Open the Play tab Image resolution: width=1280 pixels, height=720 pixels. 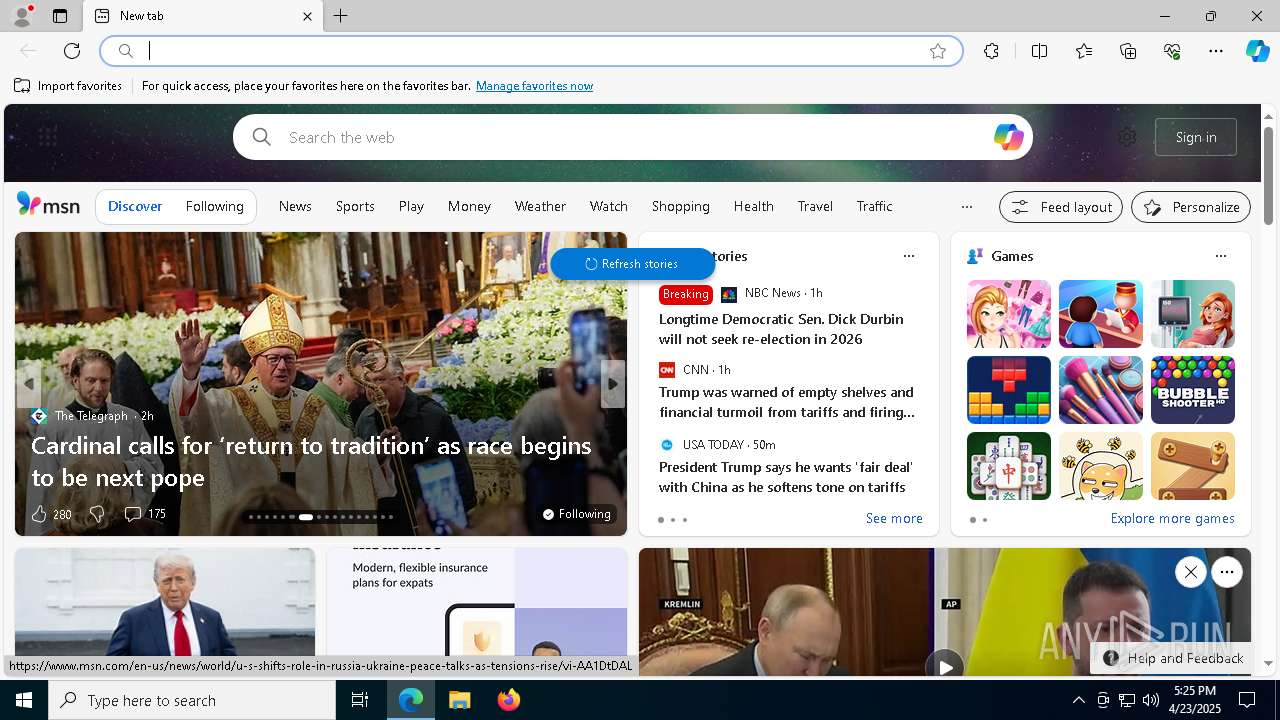(411, 206)
